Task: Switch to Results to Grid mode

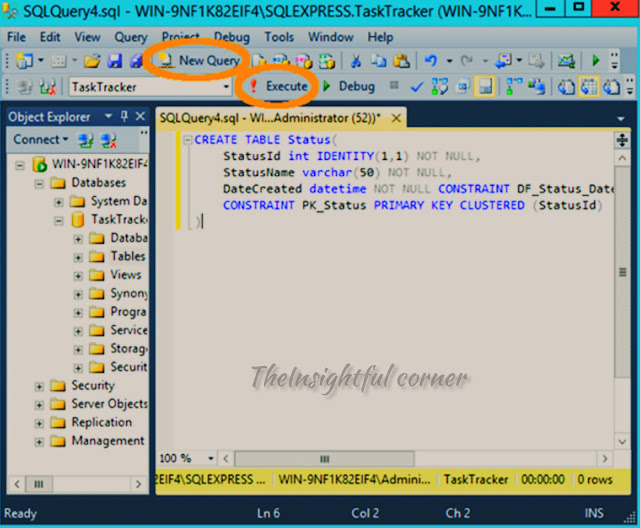Action: (589, 87)
